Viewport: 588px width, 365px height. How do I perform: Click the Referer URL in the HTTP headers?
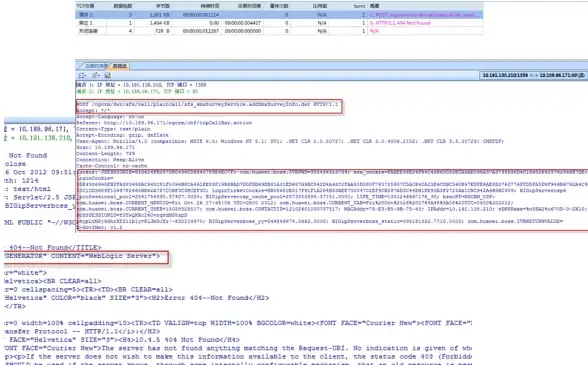tap(178, 123)
